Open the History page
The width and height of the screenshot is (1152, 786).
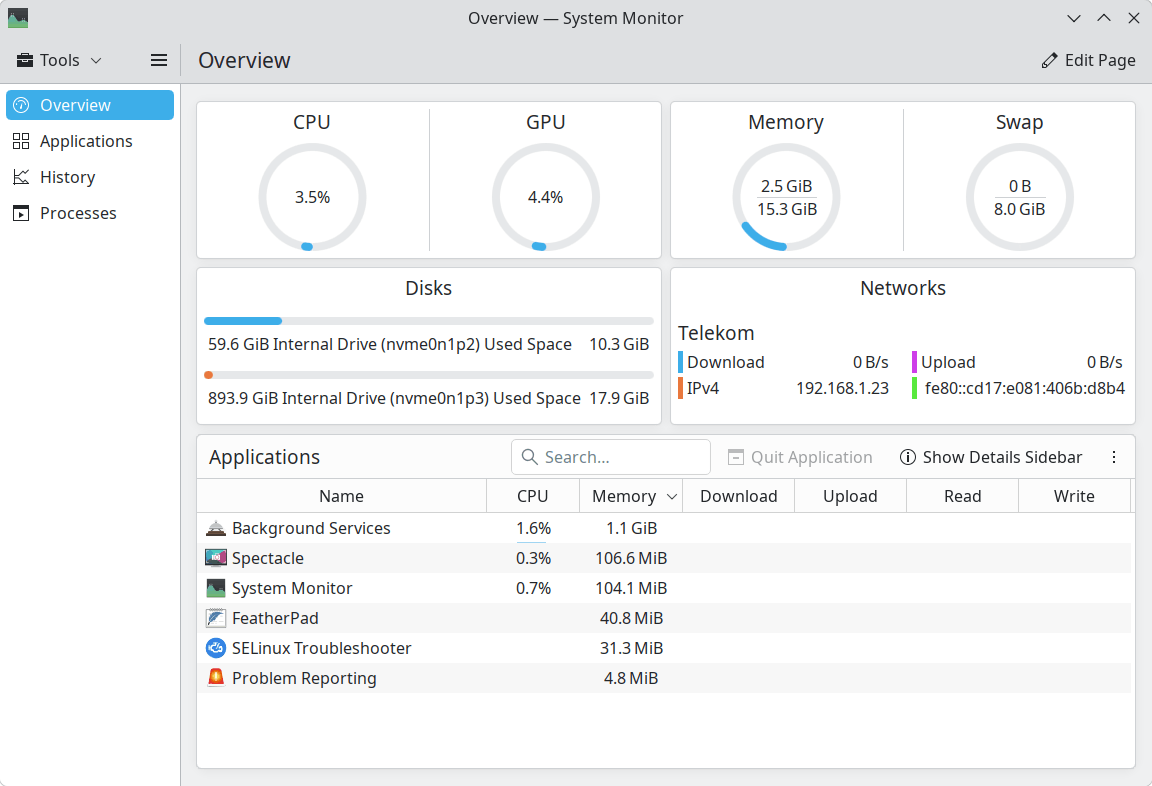tap(67, 177)
